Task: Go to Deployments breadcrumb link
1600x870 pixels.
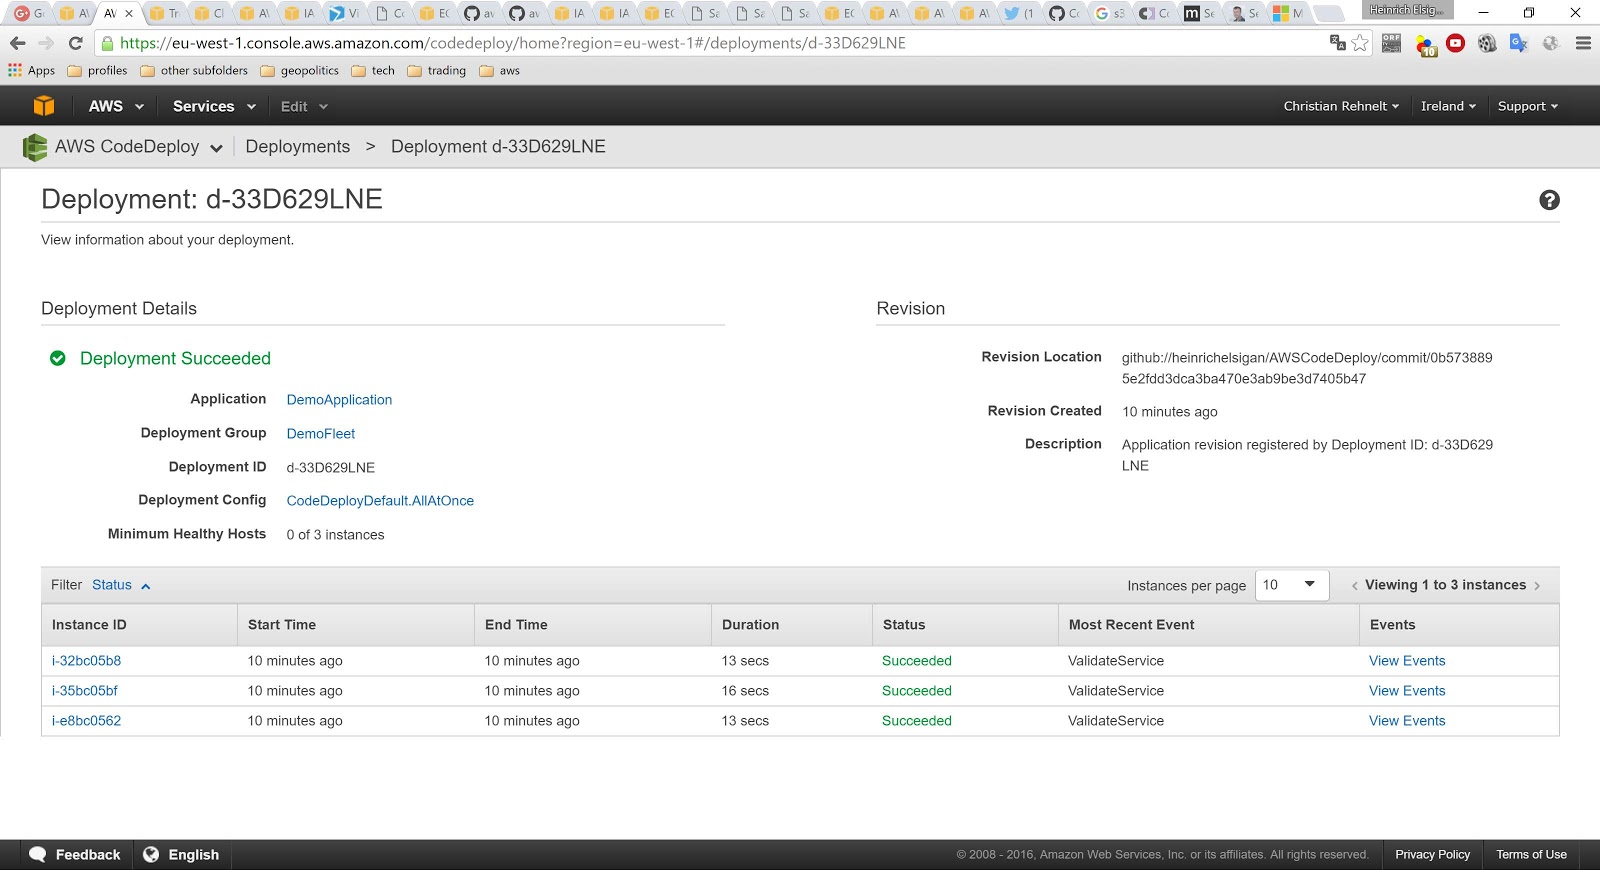Action: point(298,147)
